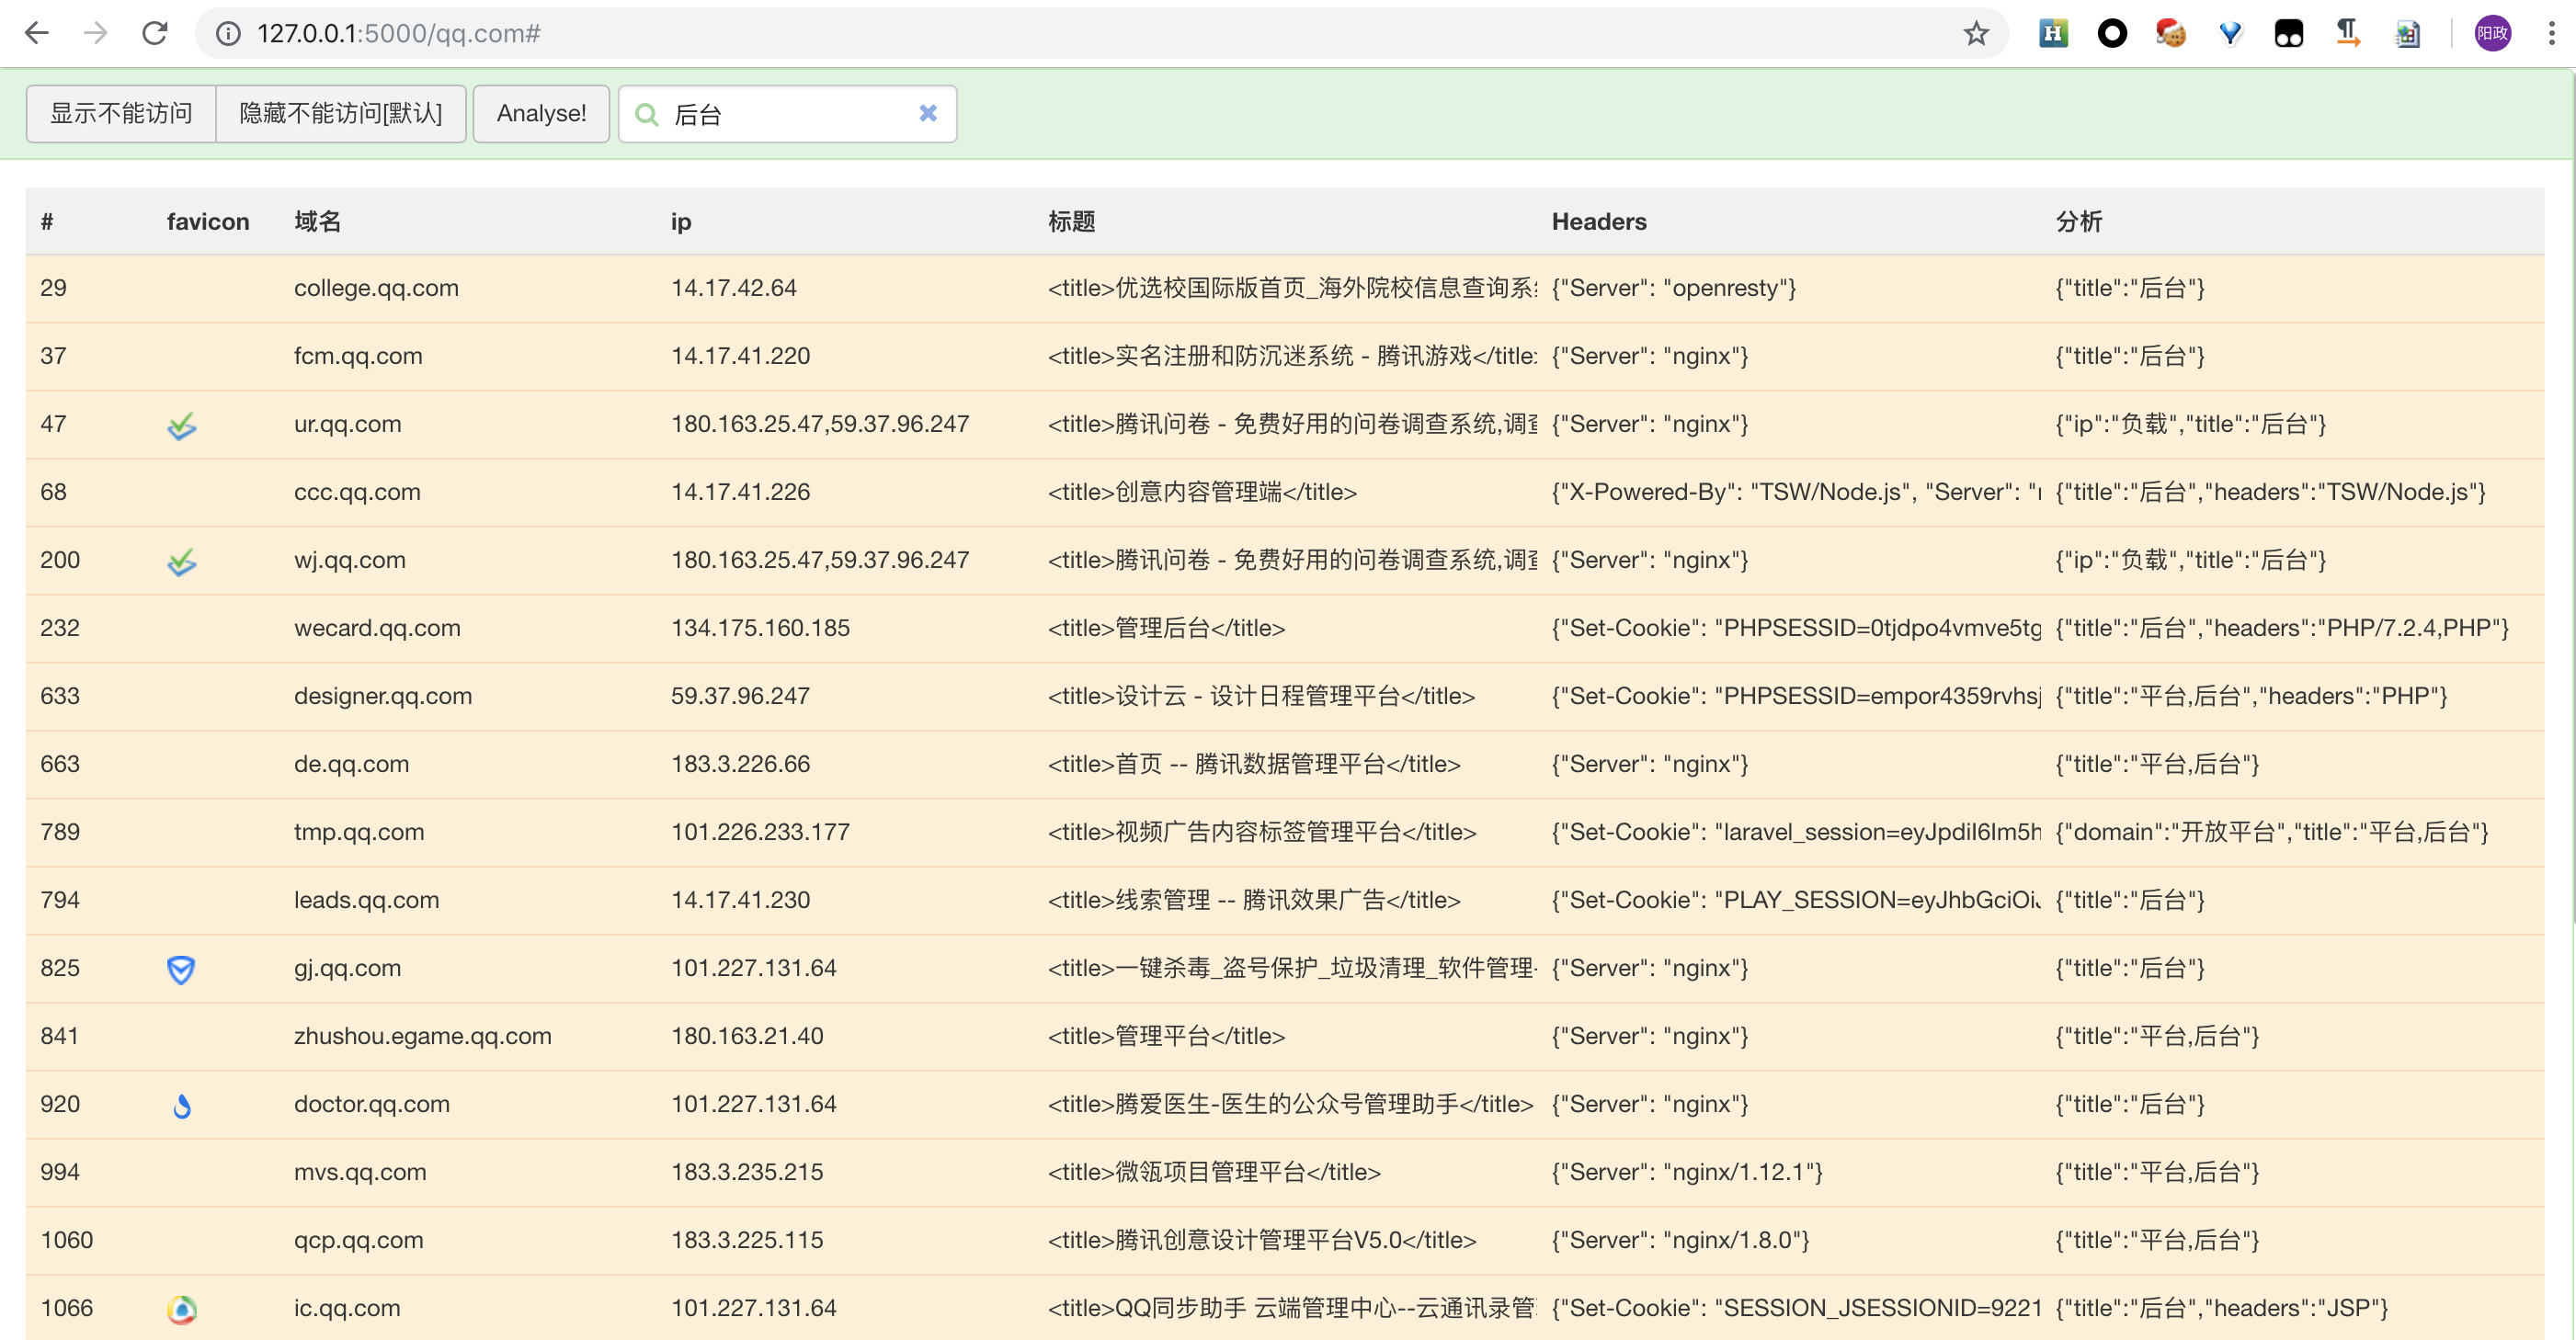This screenshot has height=1340, width=2576.
Task: Select the zhushou.egame.qq.com domain cell
Action: coord(423,1037)
